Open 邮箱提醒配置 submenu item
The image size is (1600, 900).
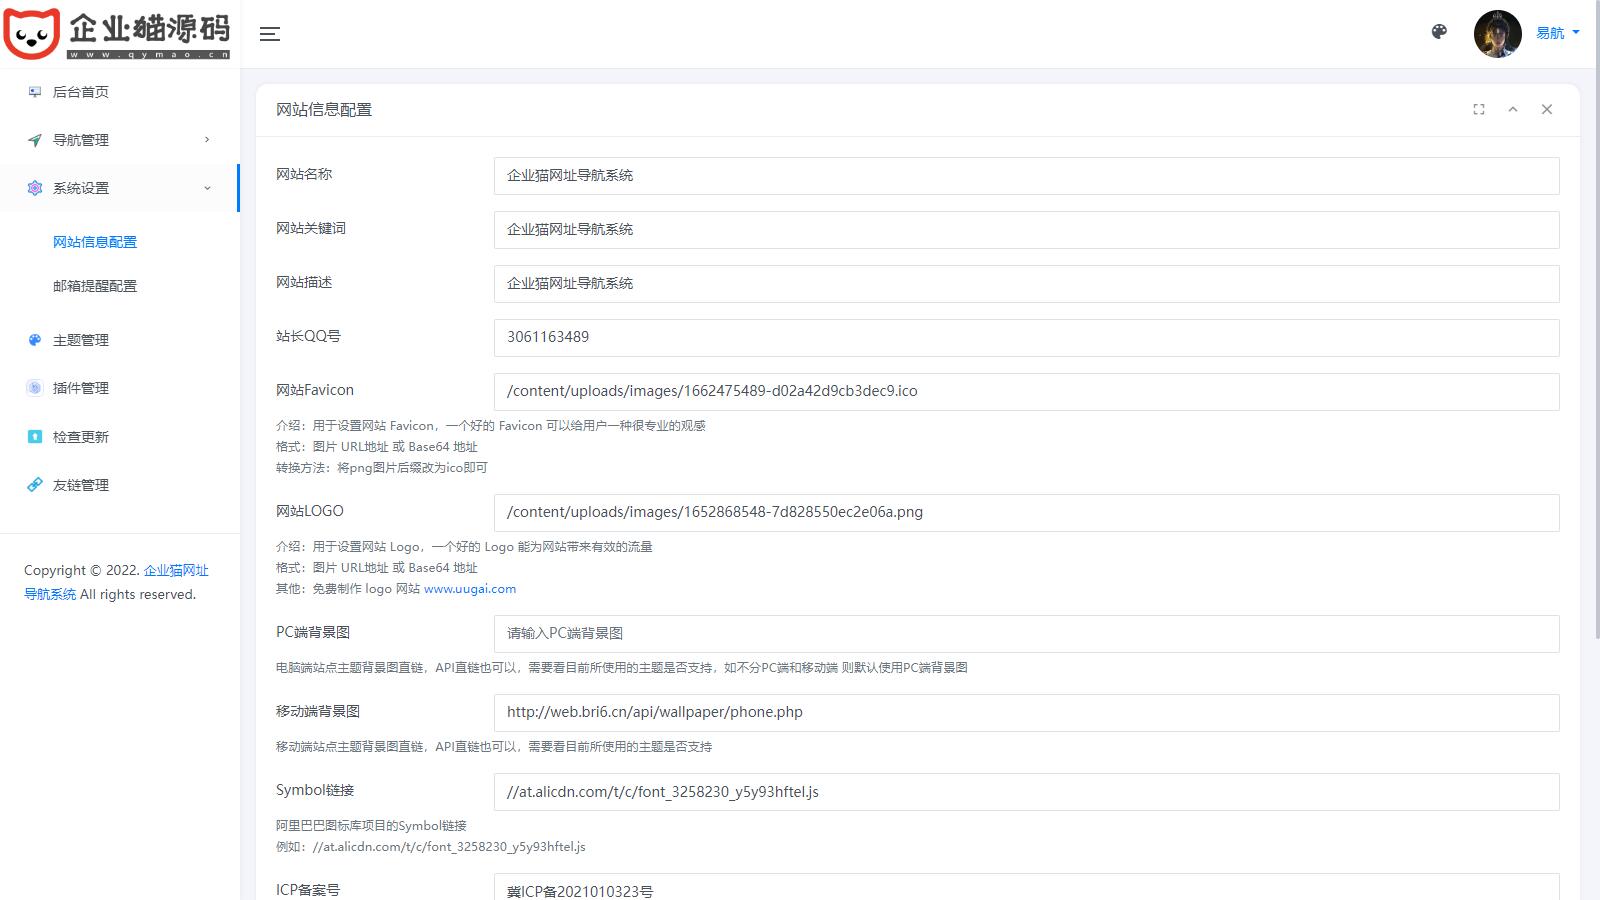point(95,286)
